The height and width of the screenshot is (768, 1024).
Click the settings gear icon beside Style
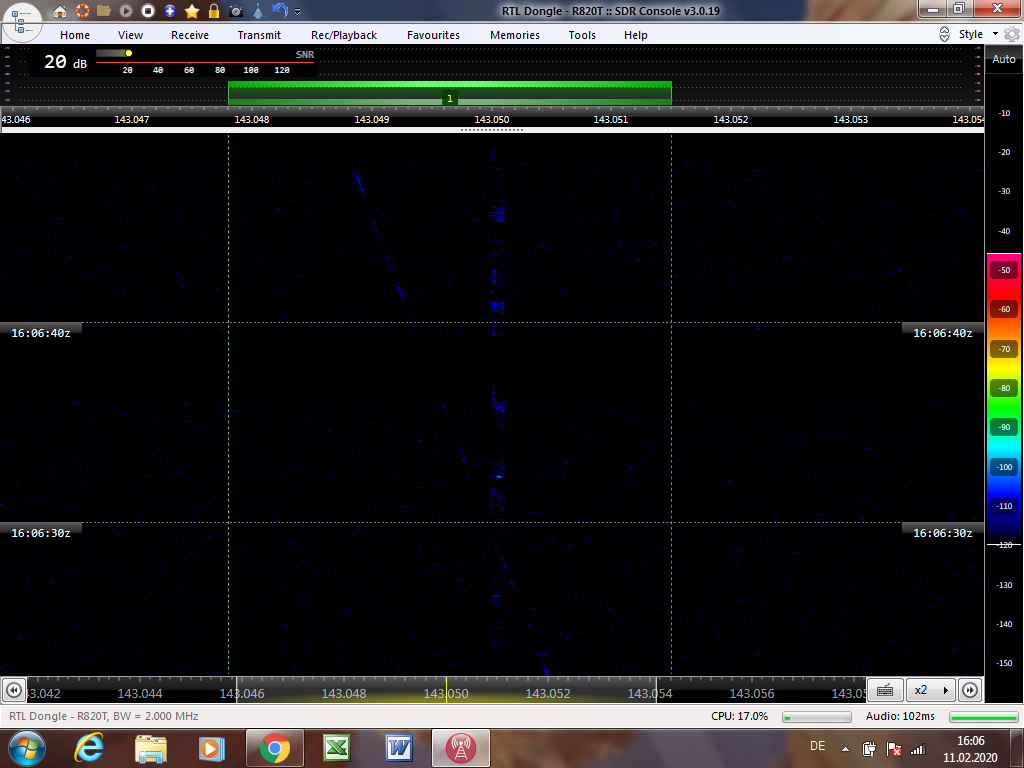1012,34
